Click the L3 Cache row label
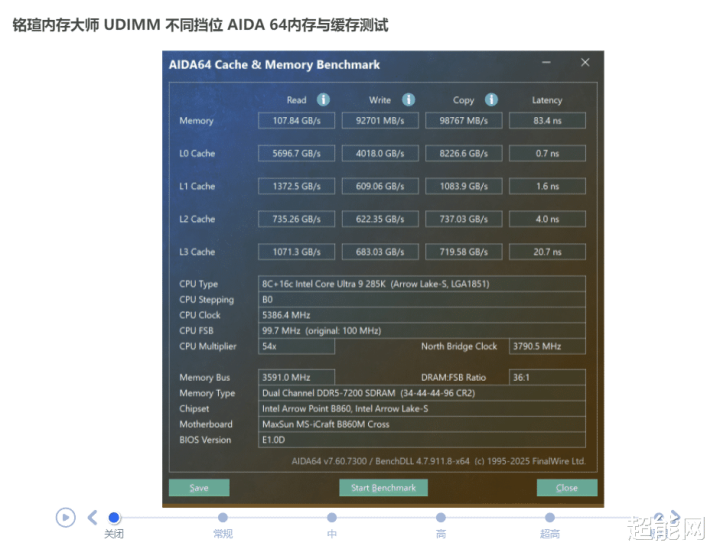Screen dimensions: 720x559 [x=197, y=252]
